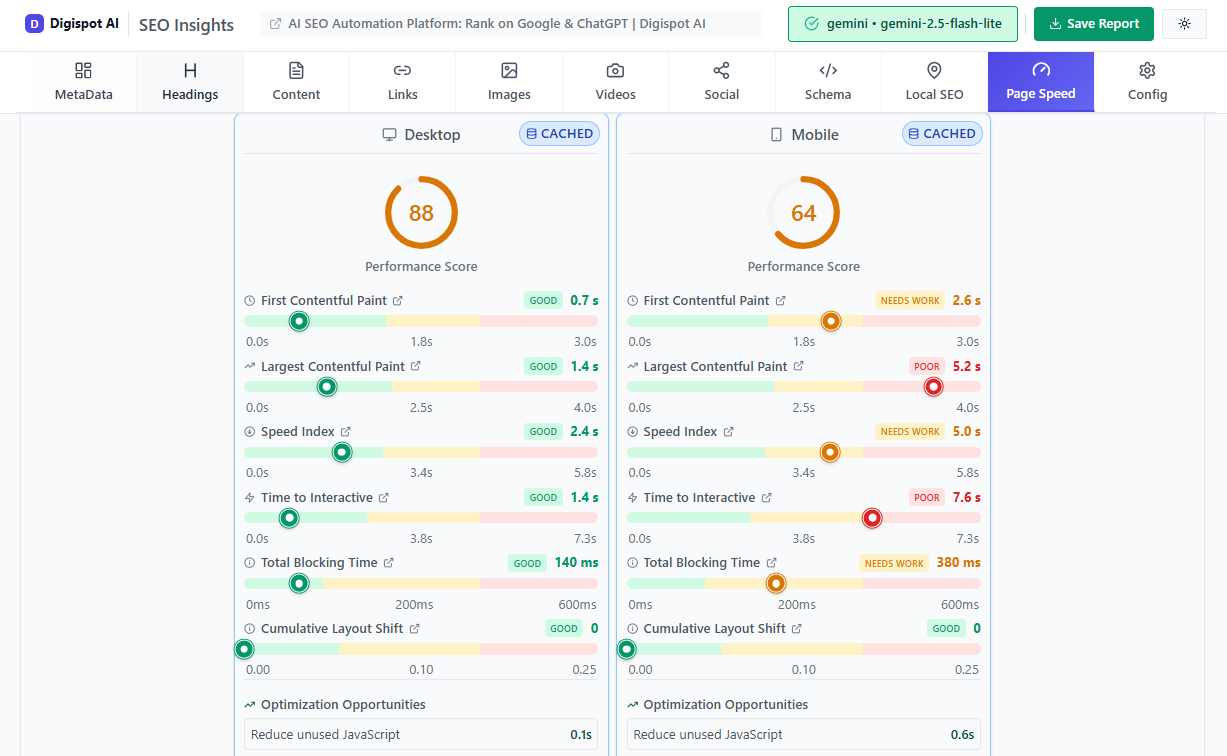The height and width of the screenshot is (756, 1227).
Task: Expand Desktop Reduce unused JavaScript opportunity
Action: (x=420, y=734)
